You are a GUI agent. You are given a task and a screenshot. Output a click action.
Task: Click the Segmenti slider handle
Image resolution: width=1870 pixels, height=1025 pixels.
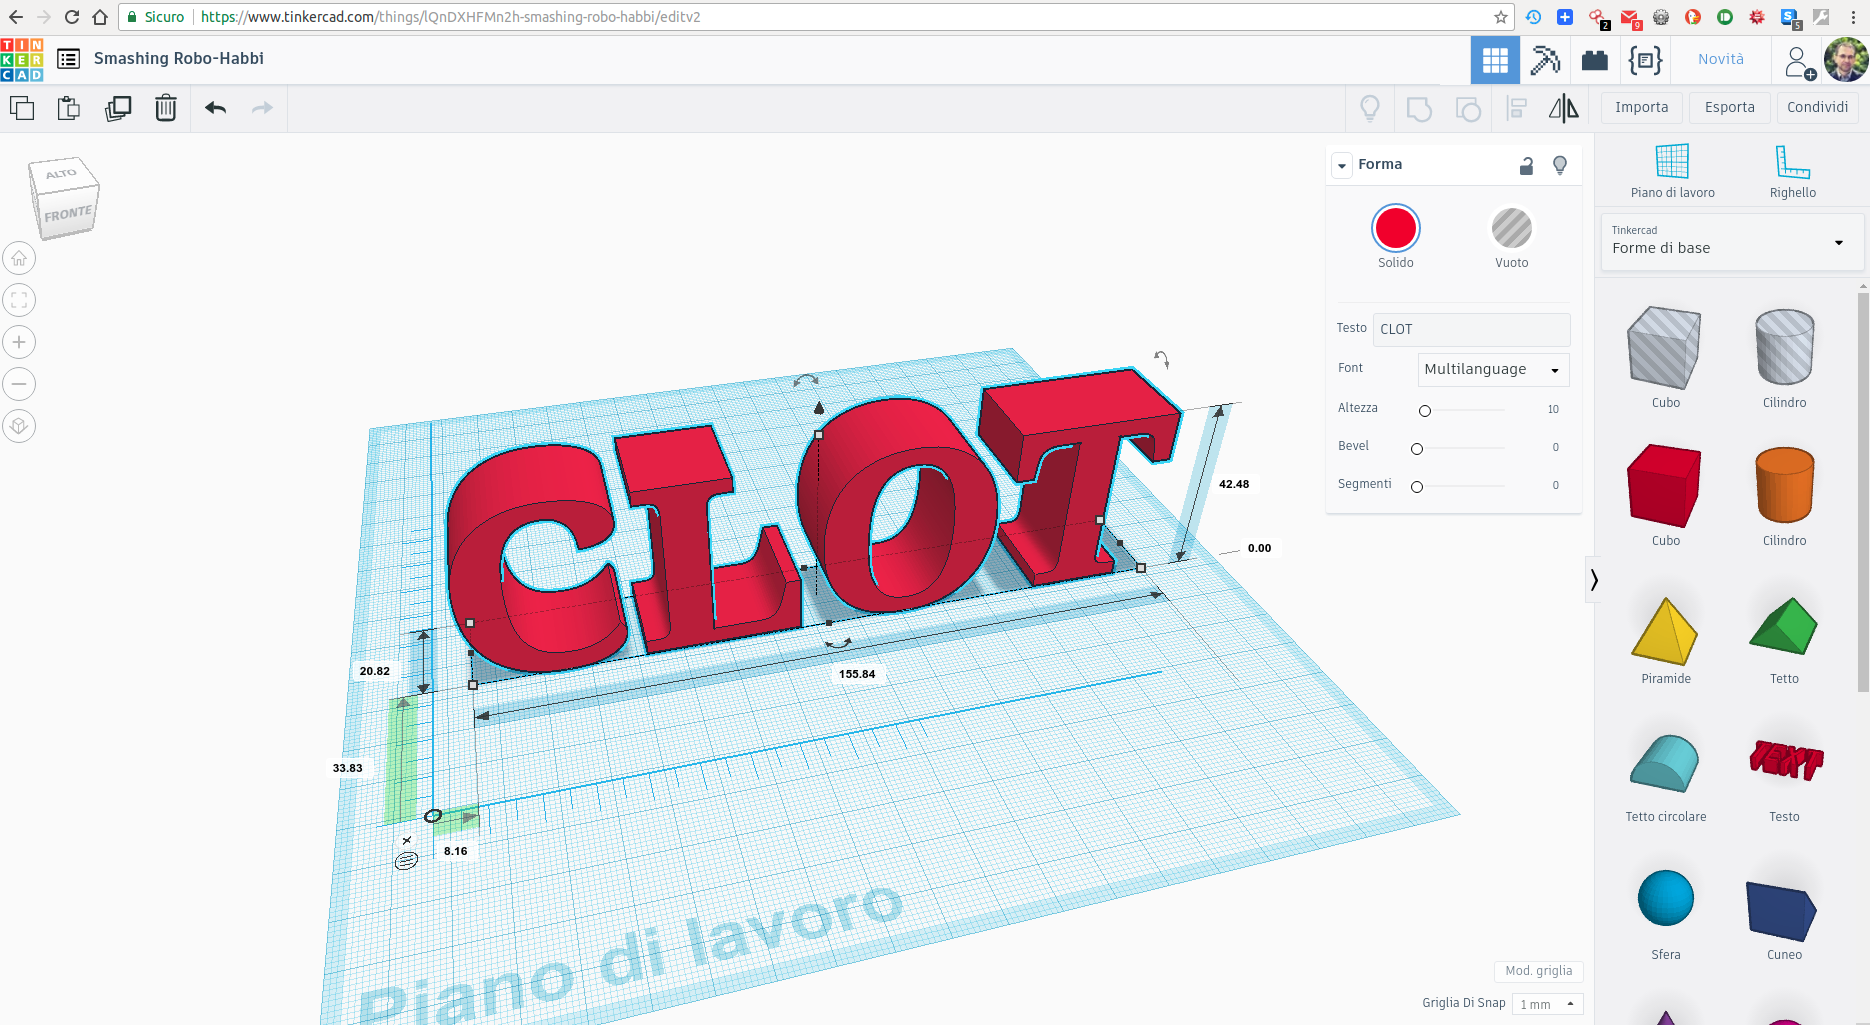pyautogui.click(x=1416, y=486)
